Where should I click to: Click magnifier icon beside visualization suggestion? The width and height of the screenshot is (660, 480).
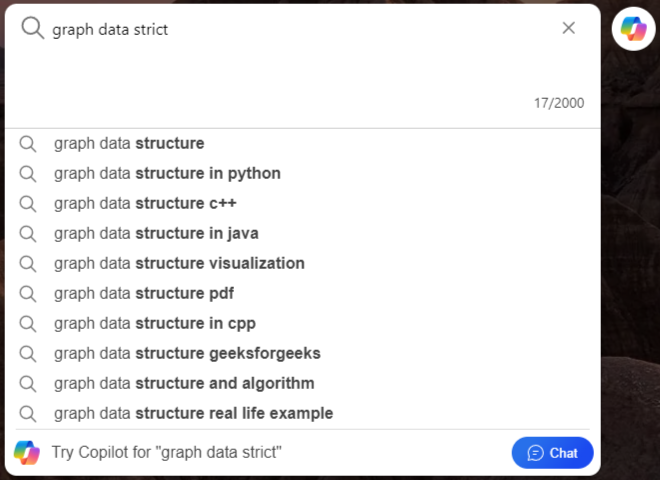pyautogui.click(x=28, y=263)
